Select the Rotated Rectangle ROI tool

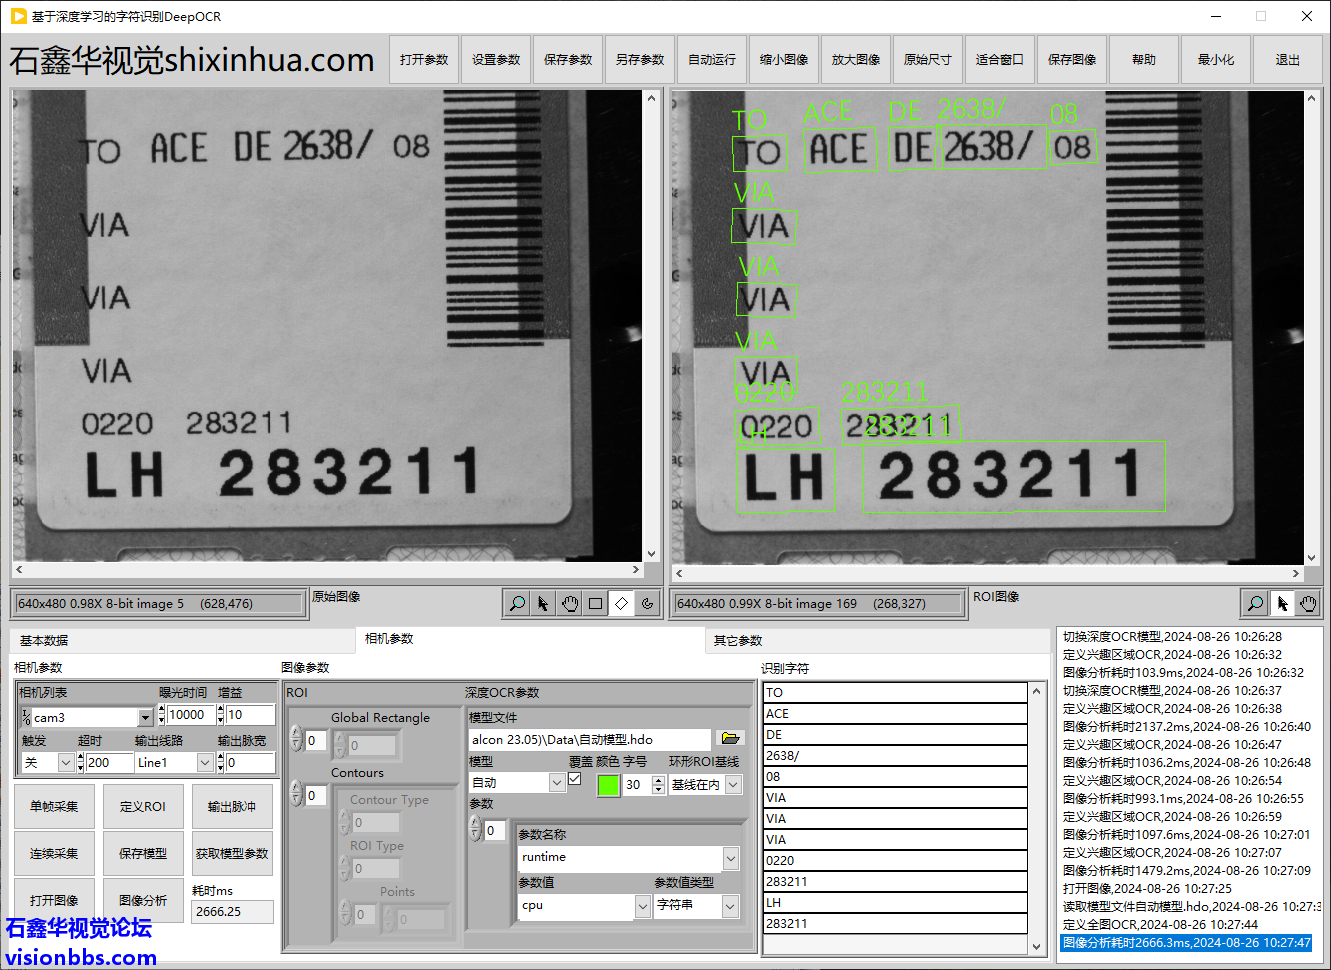[622, 604]
